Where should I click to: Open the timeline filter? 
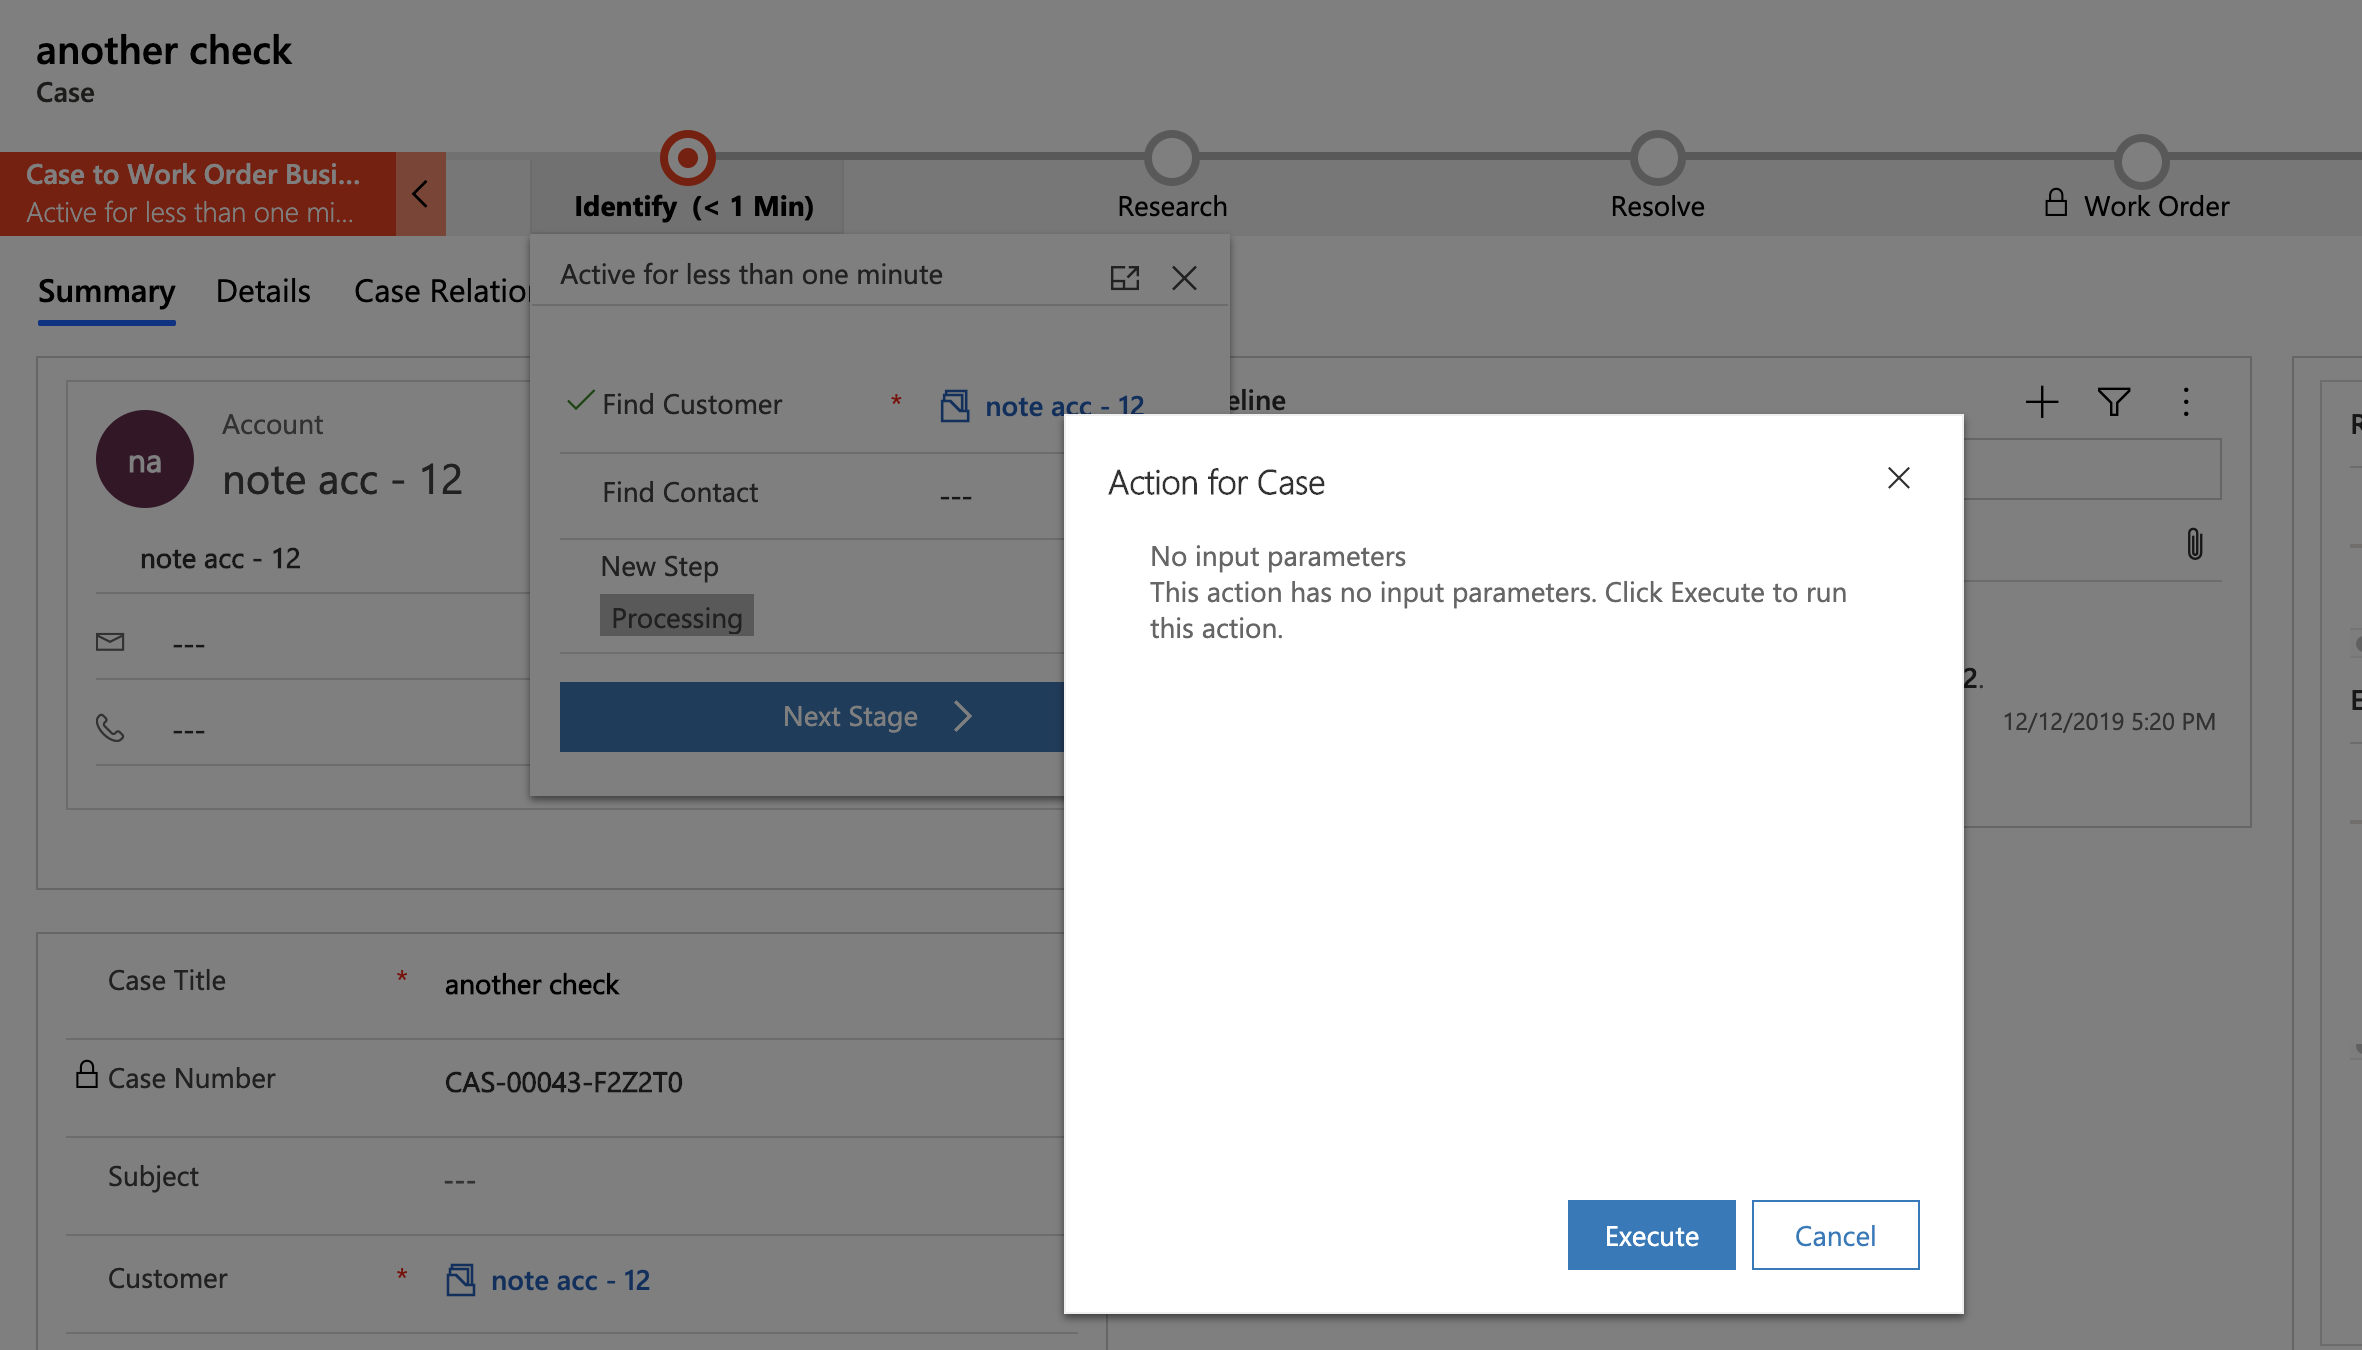(x=2113, y=402)
